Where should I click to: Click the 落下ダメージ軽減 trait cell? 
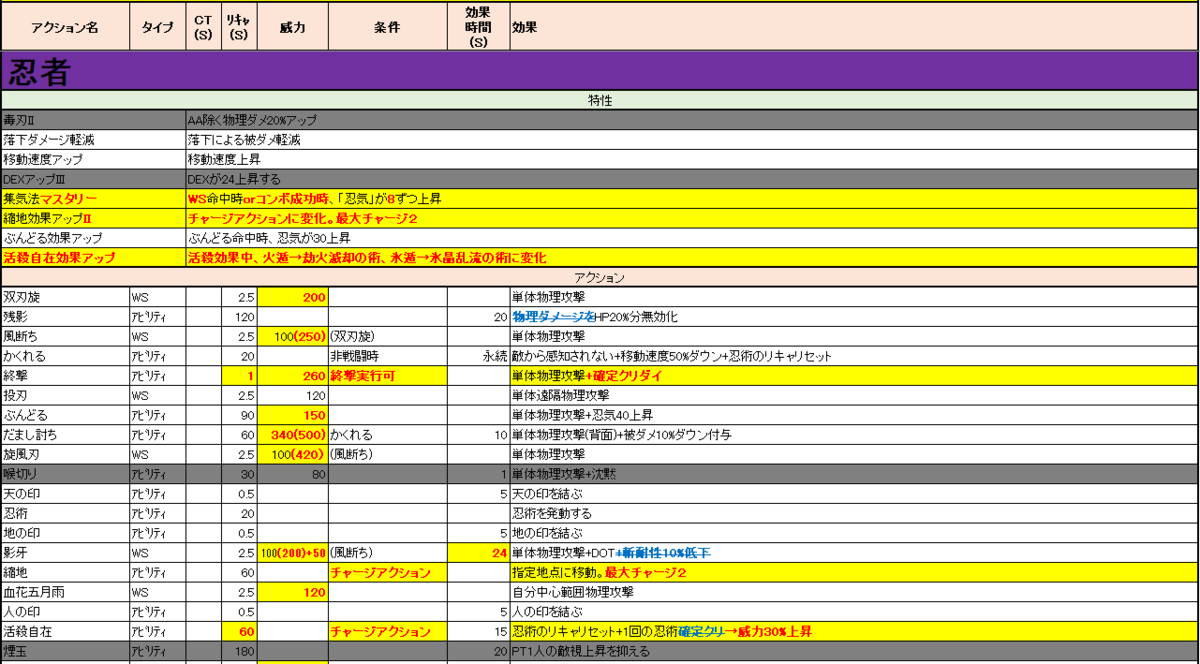(x=93, y=140)
